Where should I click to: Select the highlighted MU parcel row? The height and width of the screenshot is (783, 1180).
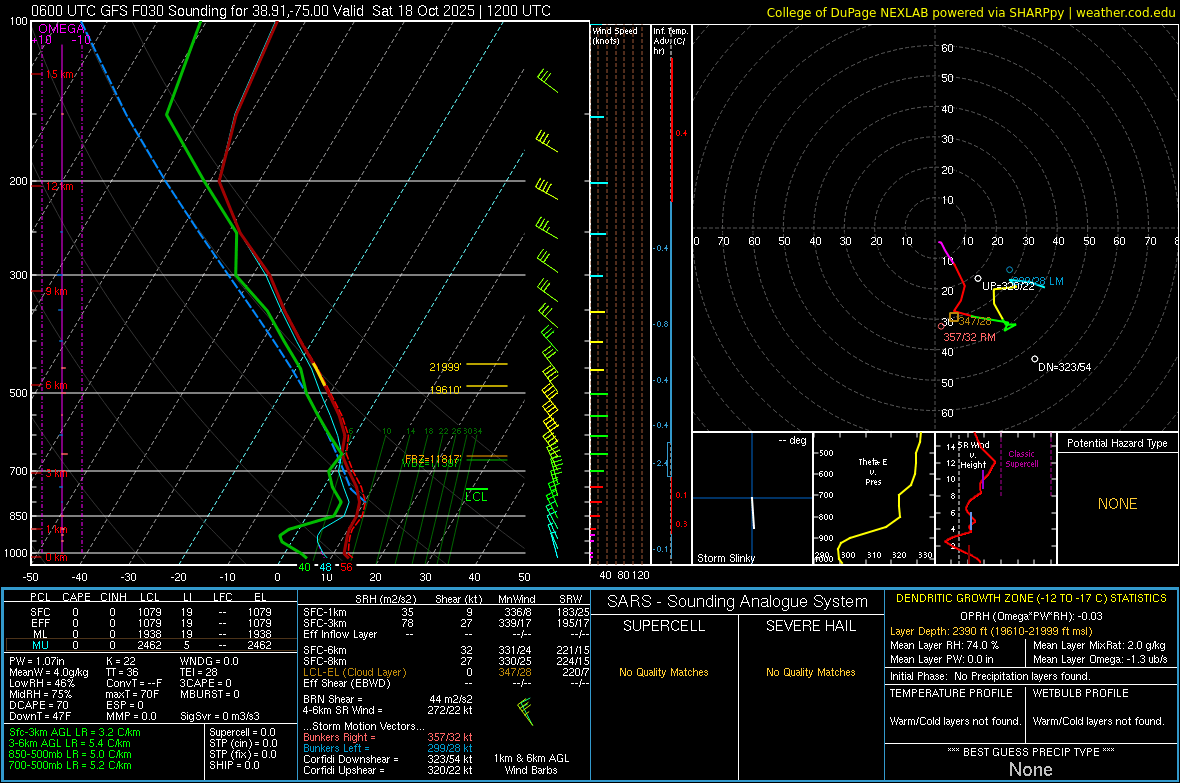click(x=151, y=644)
